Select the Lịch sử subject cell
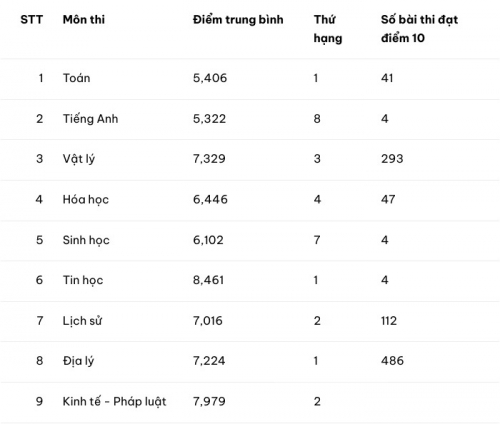The image size is (500, 424). [x=82, y=321]
